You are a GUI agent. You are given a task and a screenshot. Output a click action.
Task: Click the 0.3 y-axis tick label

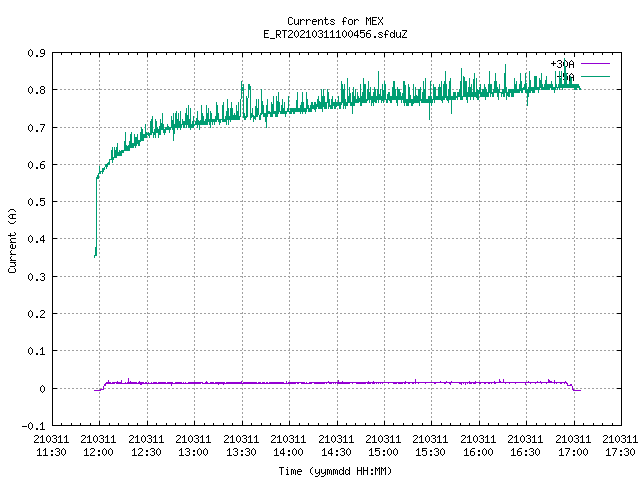tap(36, 277)
